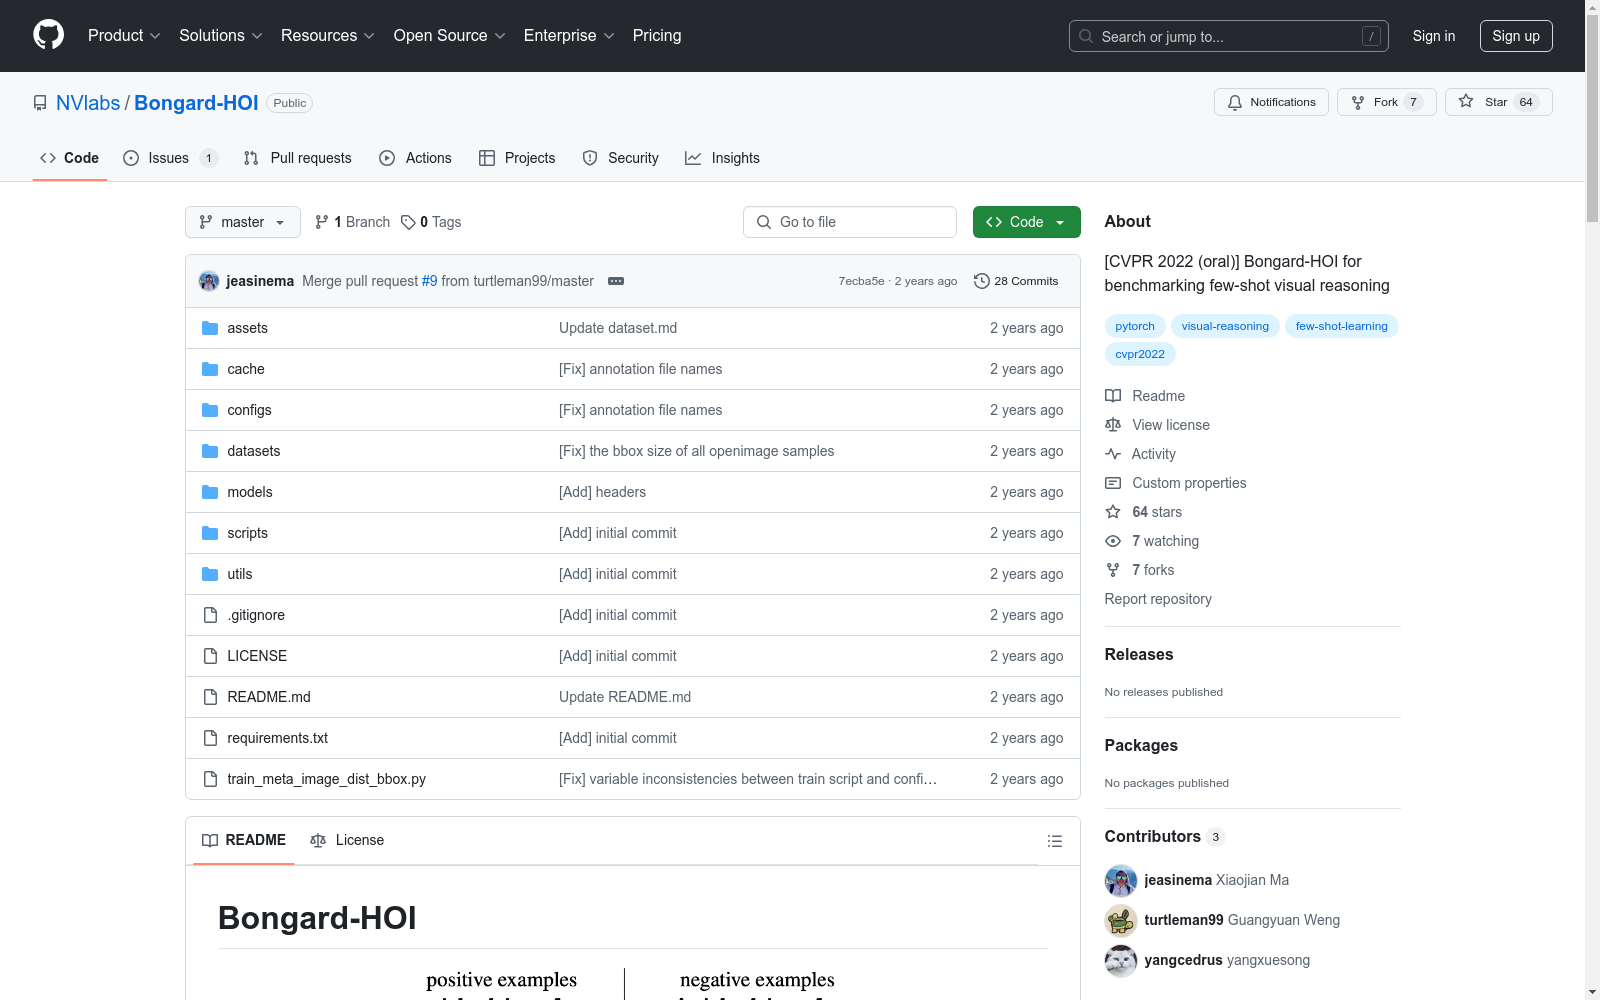Open the assets folder
Viewport: 1600px width, 1000px height.
tap(247, 328)
